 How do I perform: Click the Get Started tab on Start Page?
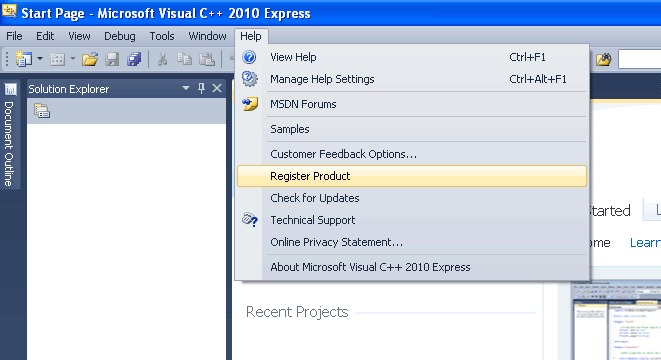[x=610, y=210]
